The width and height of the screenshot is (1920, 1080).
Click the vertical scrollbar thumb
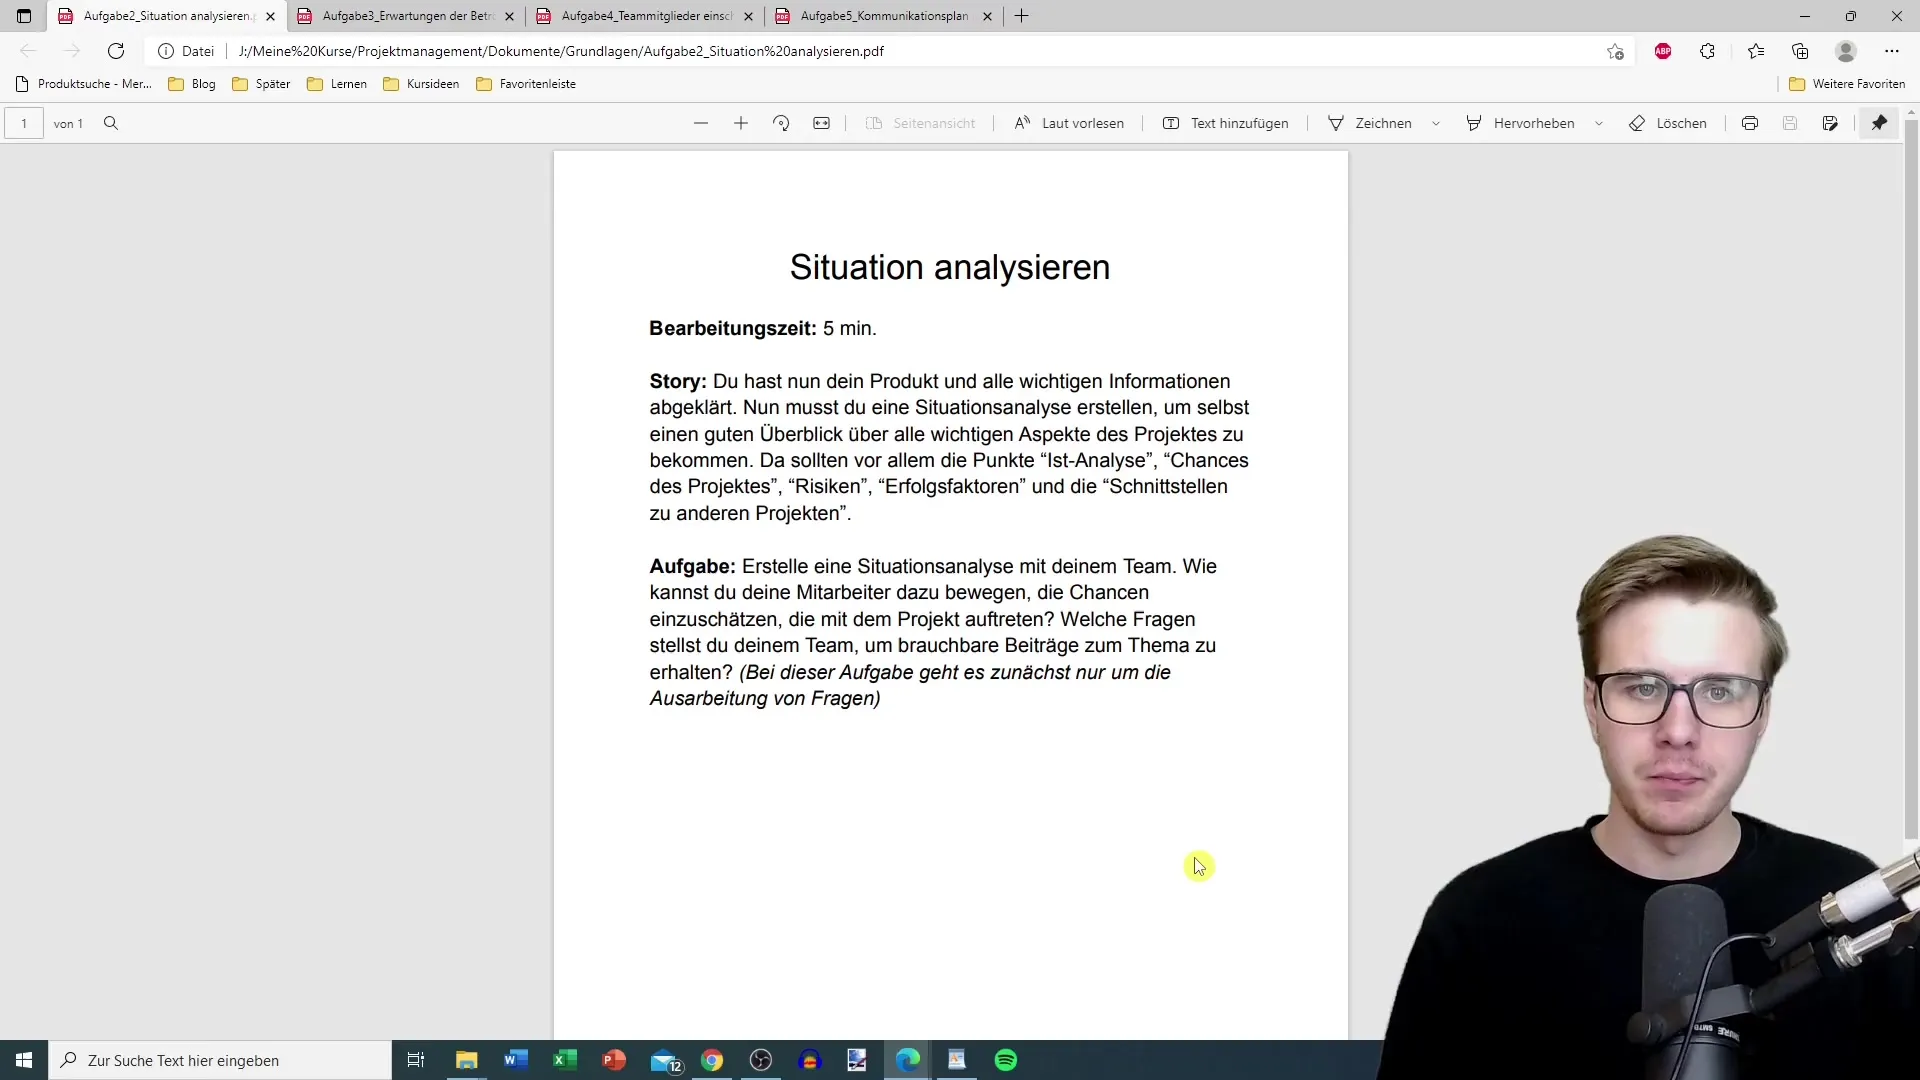[x=1911, y=480]
